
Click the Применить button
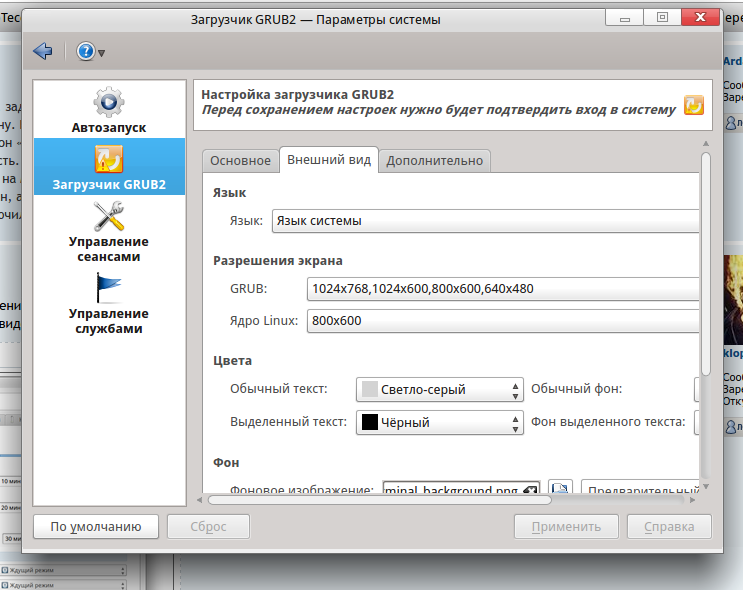[x=566, y=526]
